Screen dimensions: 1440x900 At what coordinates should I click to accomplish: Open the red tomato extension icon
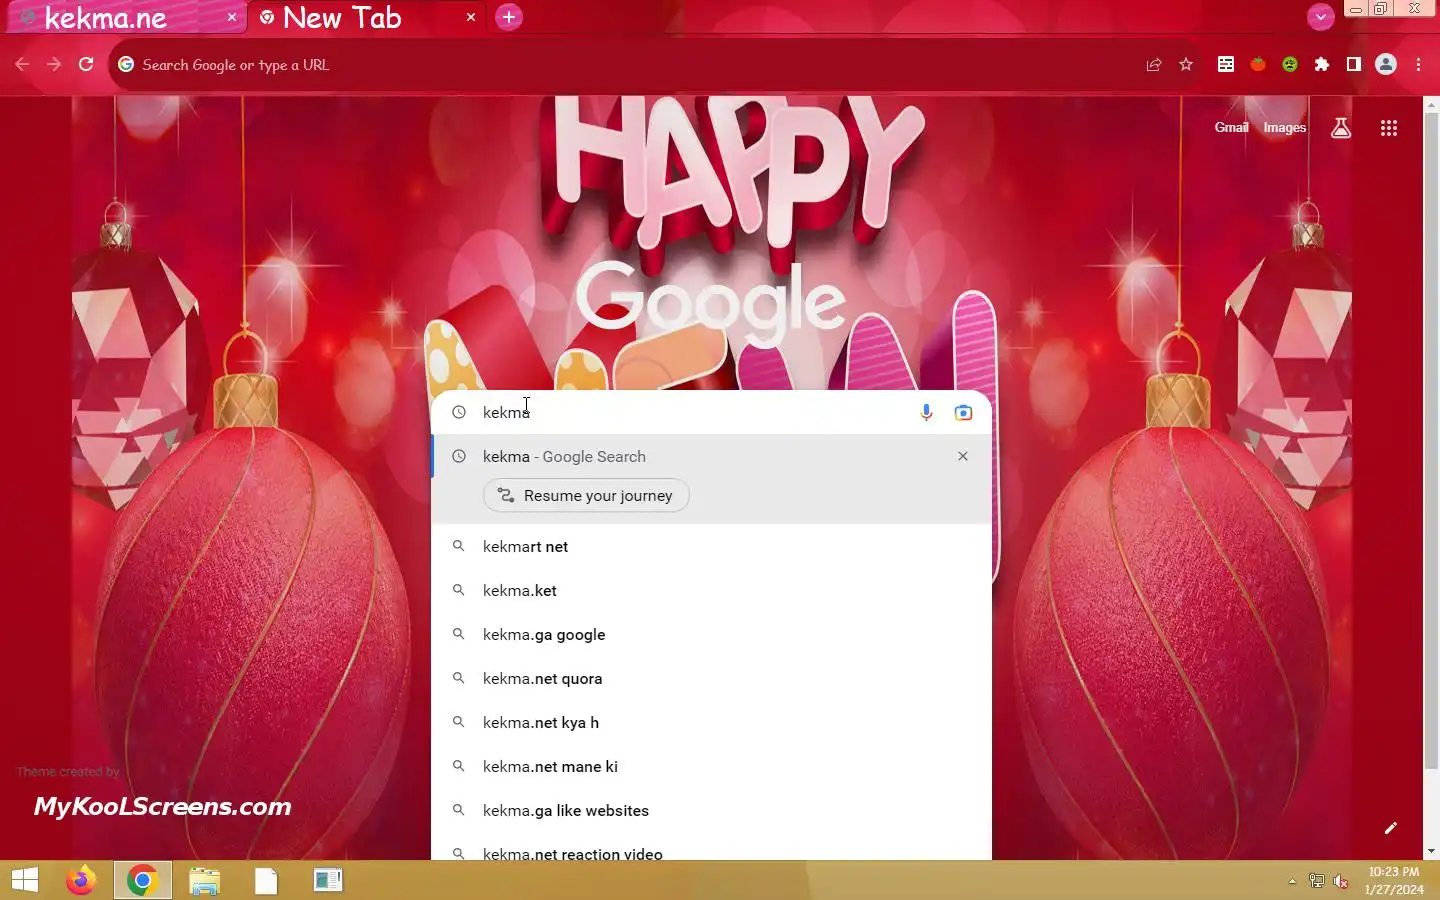(x=1258, y=64)
